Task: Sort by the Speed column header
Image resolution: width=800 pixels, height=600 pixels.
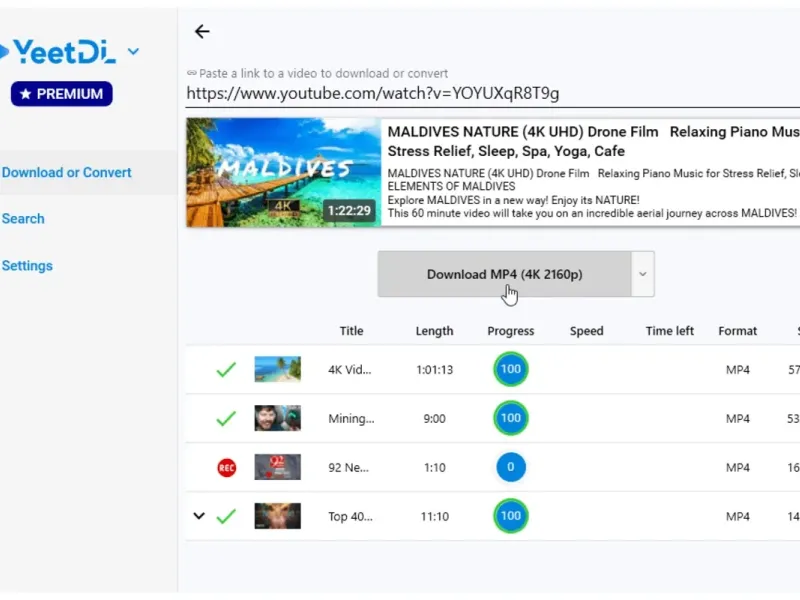Action: tap(587, 331)
